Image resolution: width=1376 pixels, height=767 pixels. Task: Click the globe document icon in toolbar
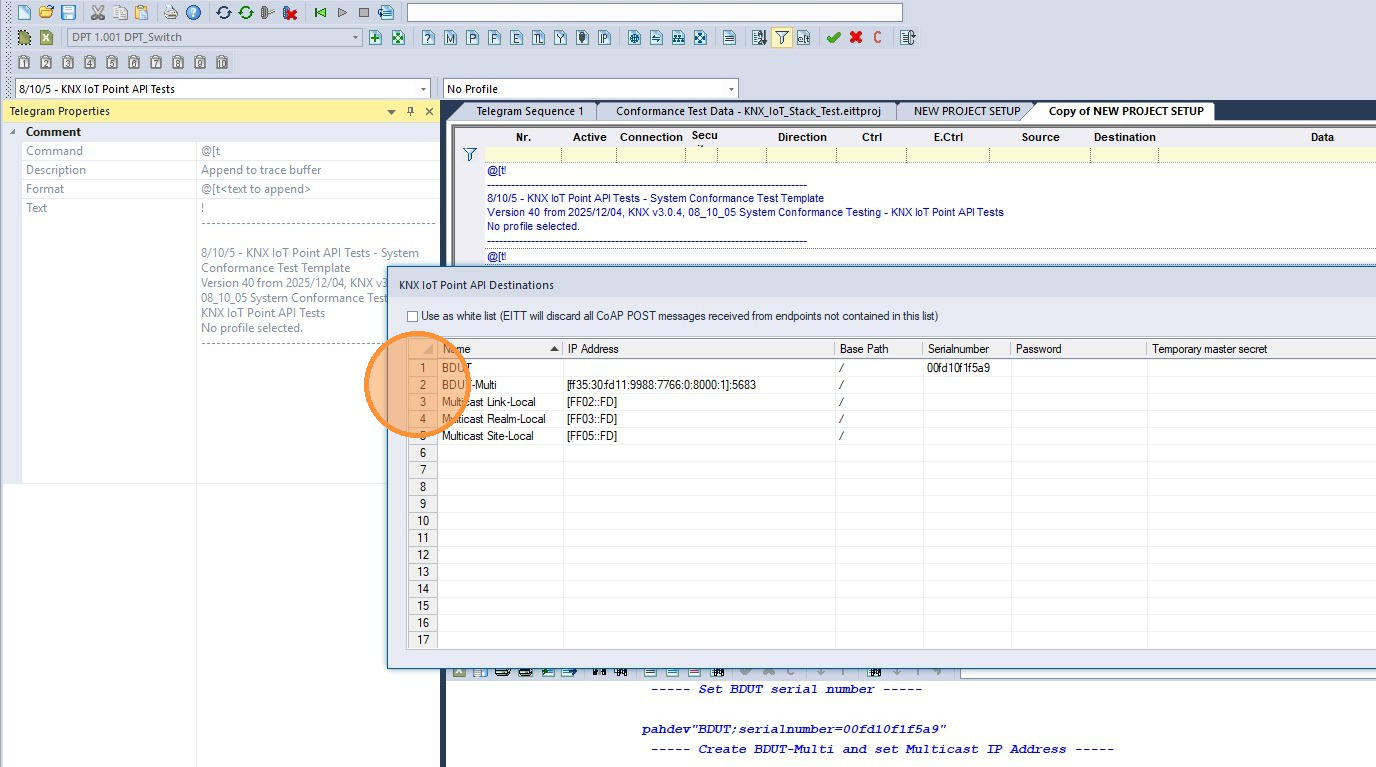click(634, 38)
